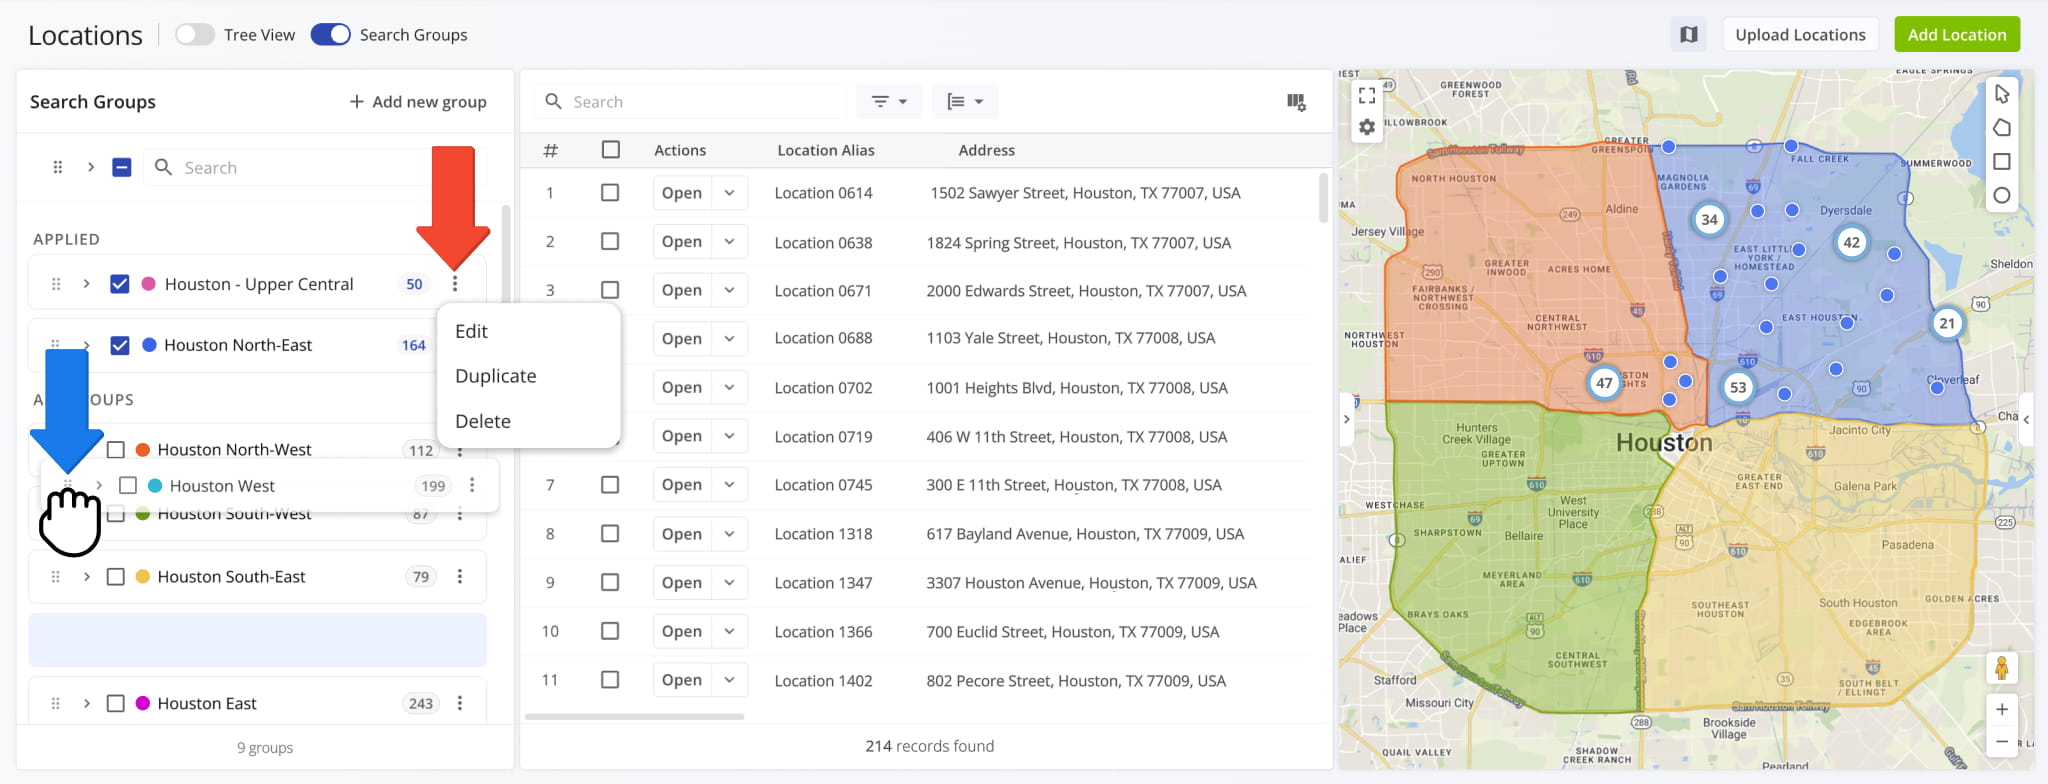Image resolution: width=2048 pixels, height=784 pixels.
Task: Expand the Houston - Upper Central group
Action: click(87, 284)
